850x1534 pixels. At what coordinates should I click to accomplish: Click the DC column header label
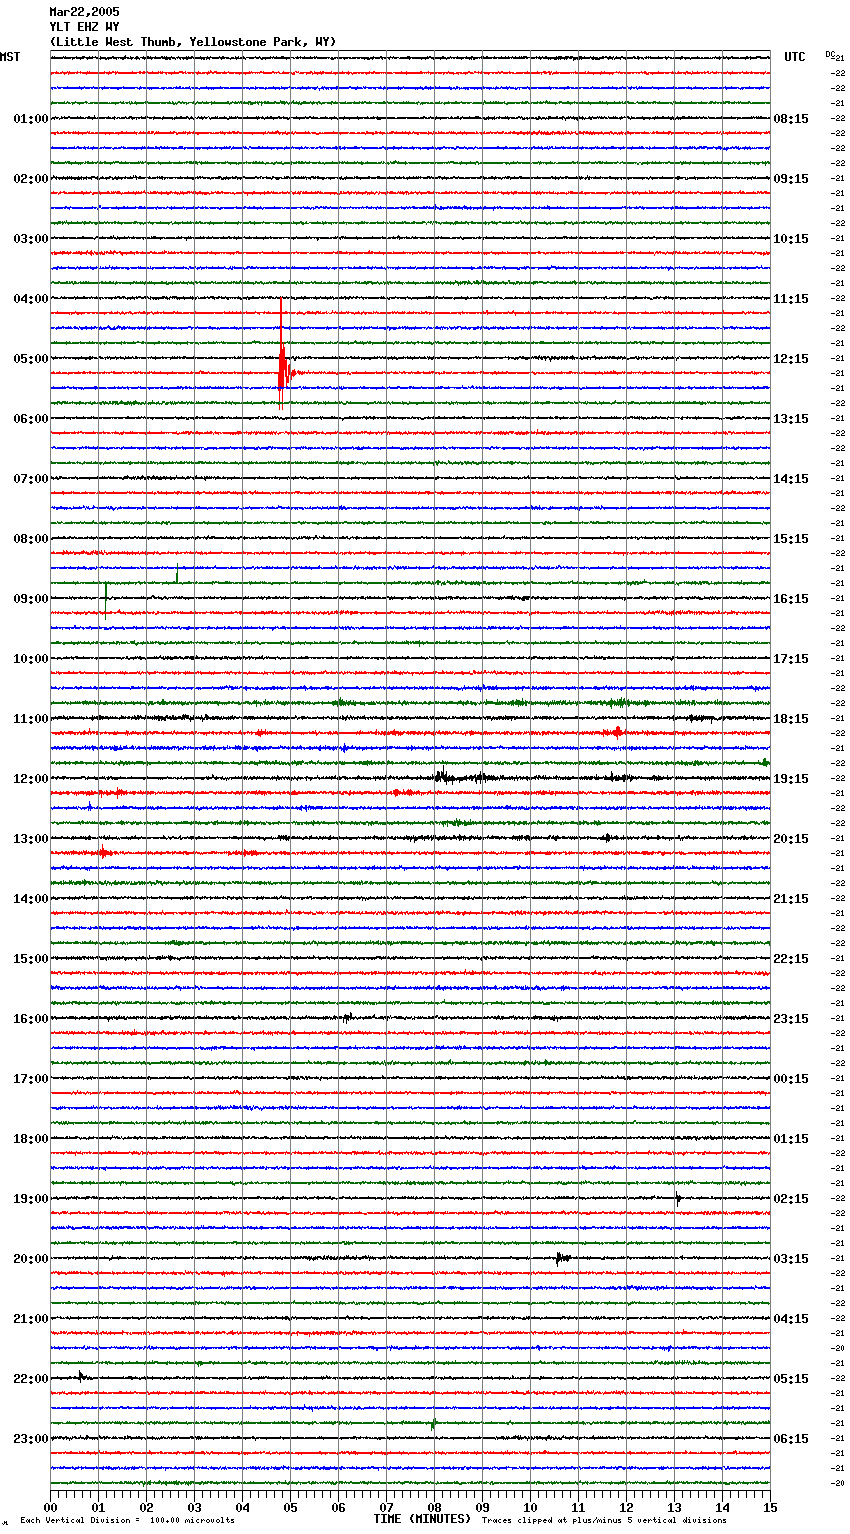[x=830, y=54]
